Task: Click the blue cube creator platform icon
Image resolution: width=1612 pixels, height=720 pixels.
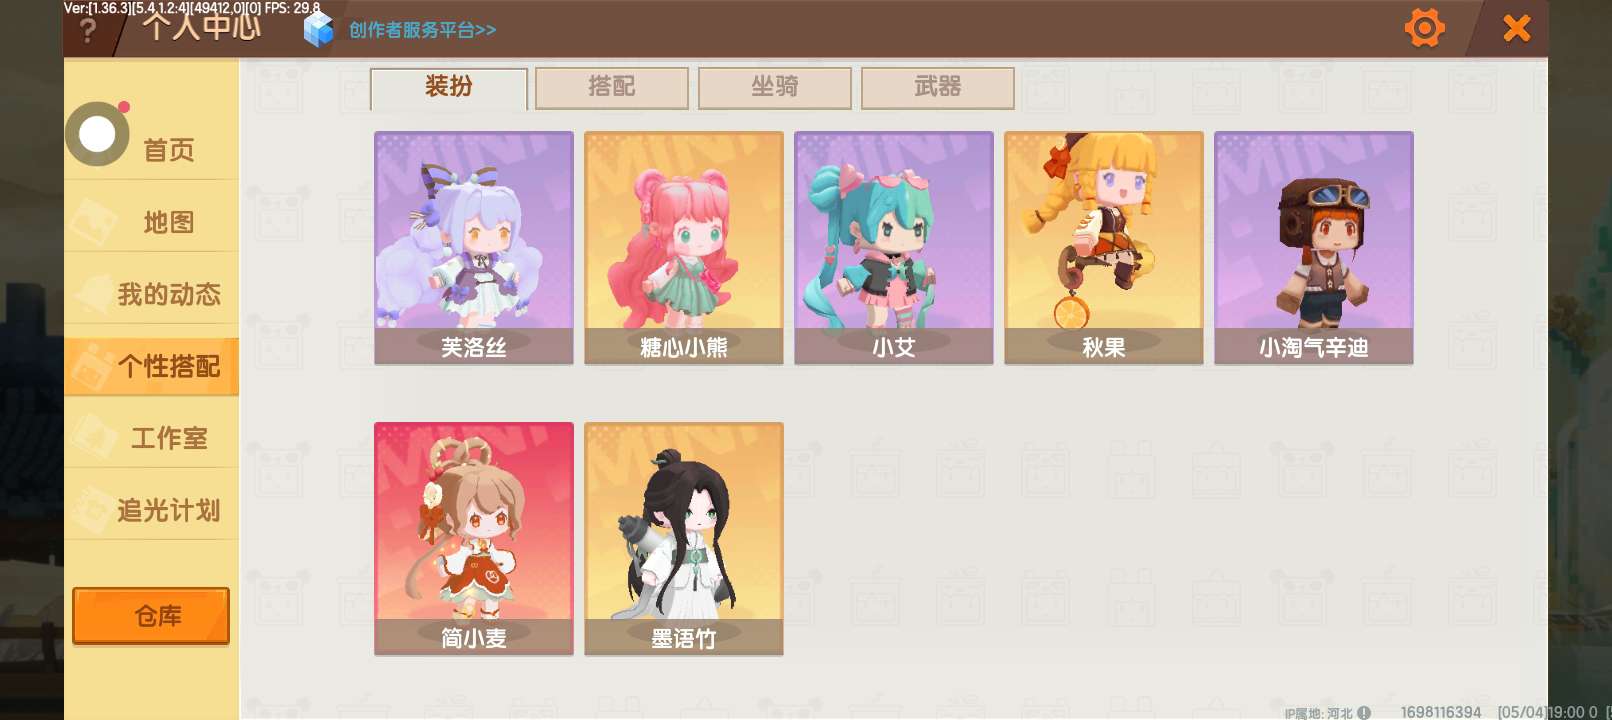Action: 318,29
